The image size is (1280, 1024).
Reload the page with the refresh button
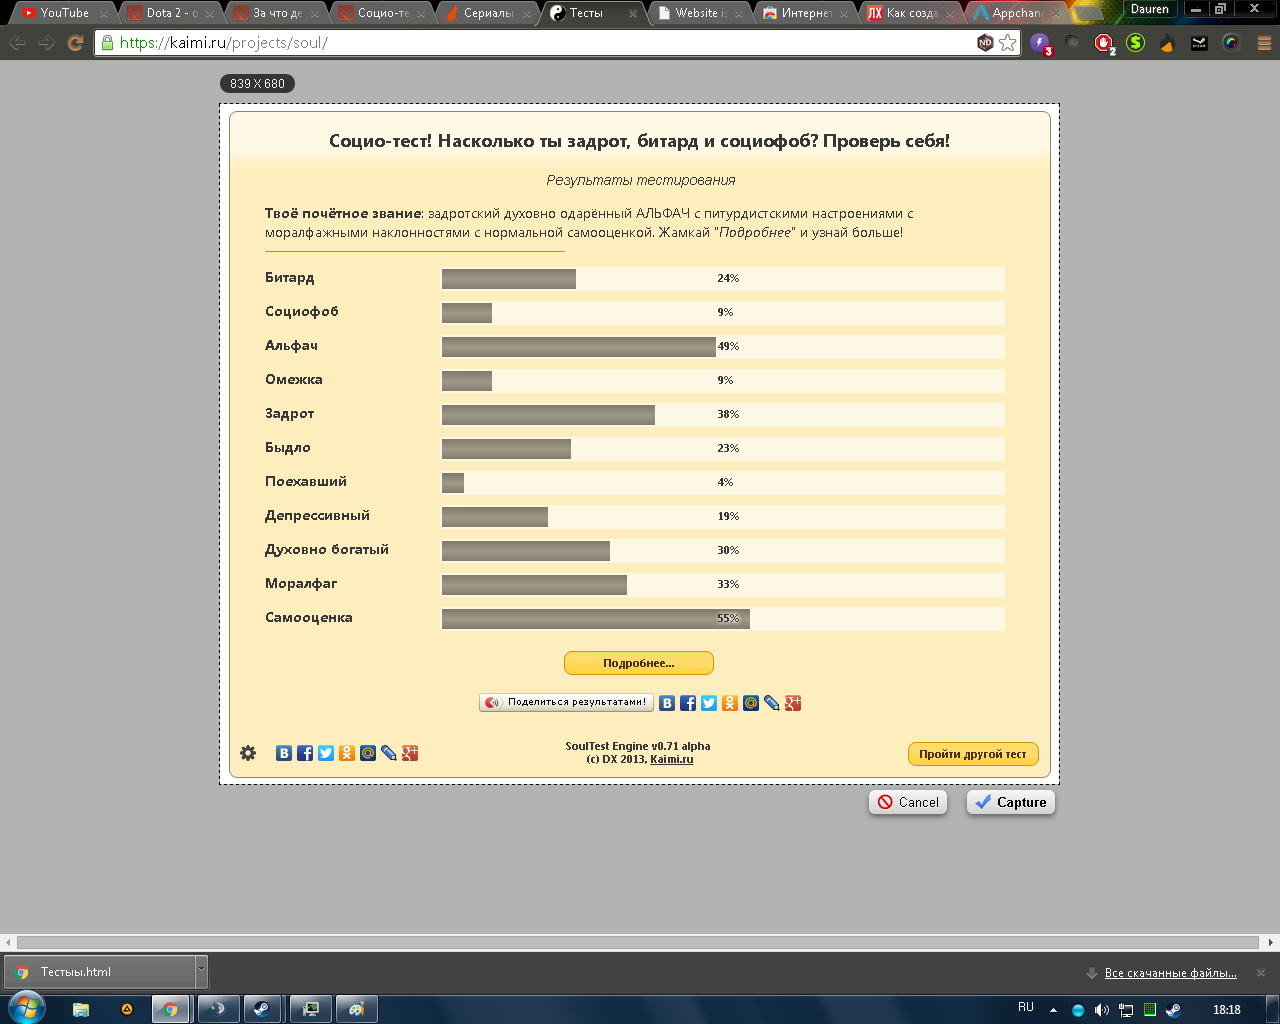75,43
